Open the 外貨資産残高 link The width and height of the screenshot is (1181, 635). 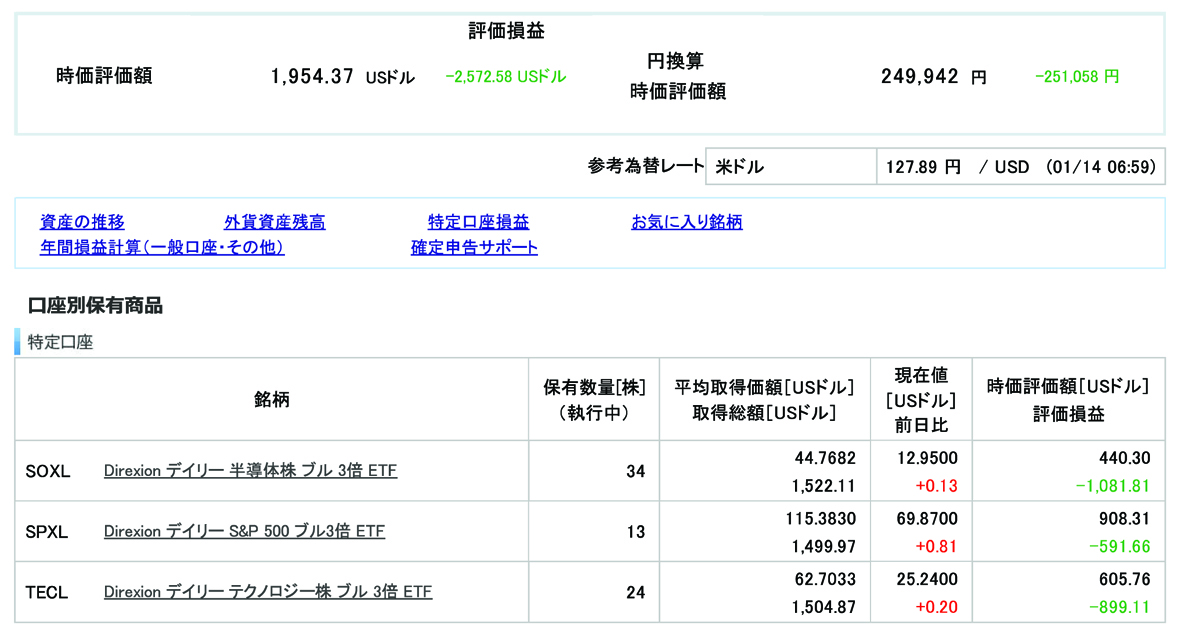point(275,222)
